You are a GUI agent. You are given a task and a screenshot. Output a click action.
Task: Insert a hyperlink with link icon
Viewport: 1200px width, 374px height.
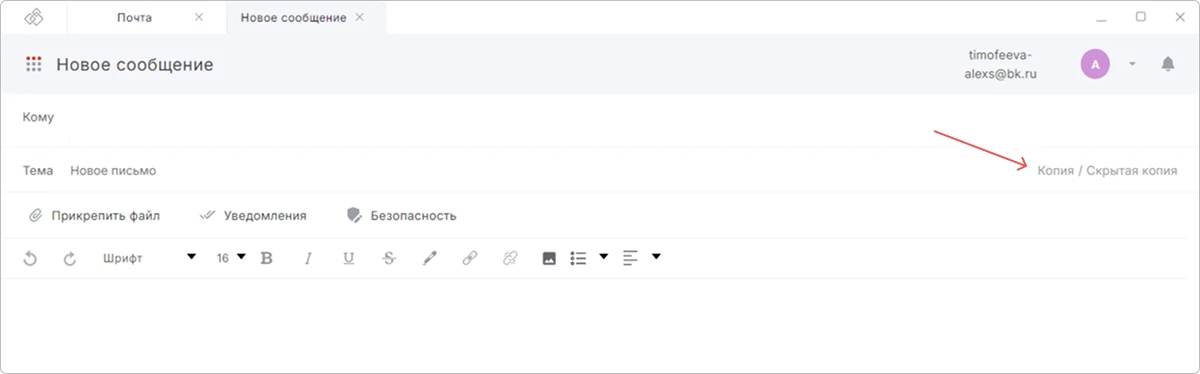pyautogui.click(x=469, y=258)
